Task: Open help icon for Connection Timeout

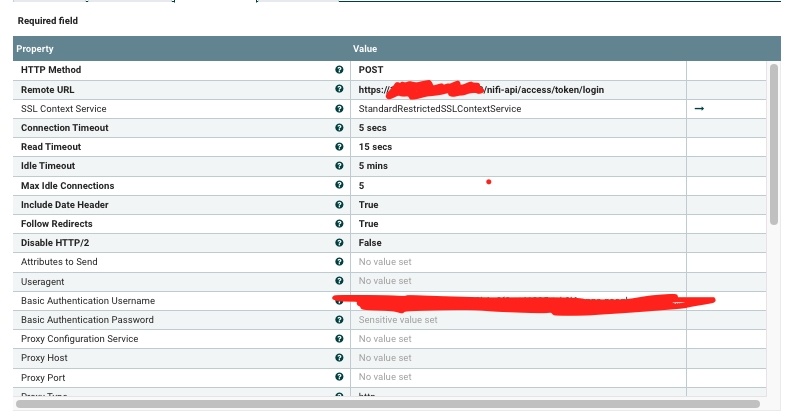Action: click(x=339, y=128)
